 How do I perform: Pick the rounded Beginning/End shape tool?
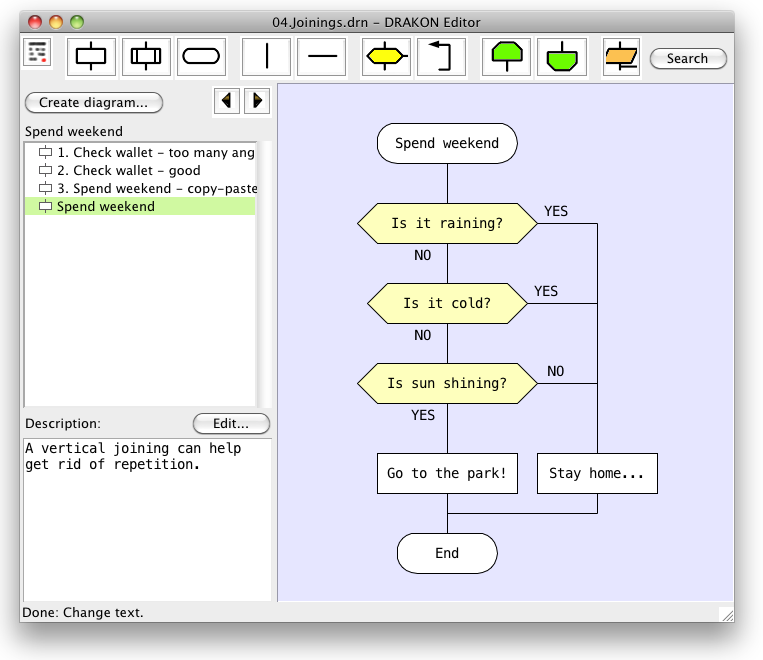click(x=201, y=57)
